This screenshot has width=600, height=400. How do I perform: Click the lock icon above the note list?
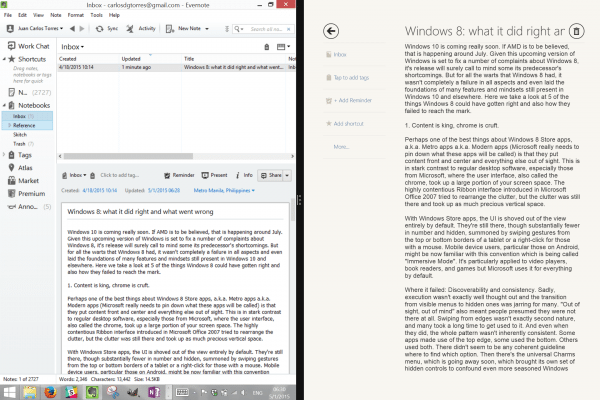267,47
